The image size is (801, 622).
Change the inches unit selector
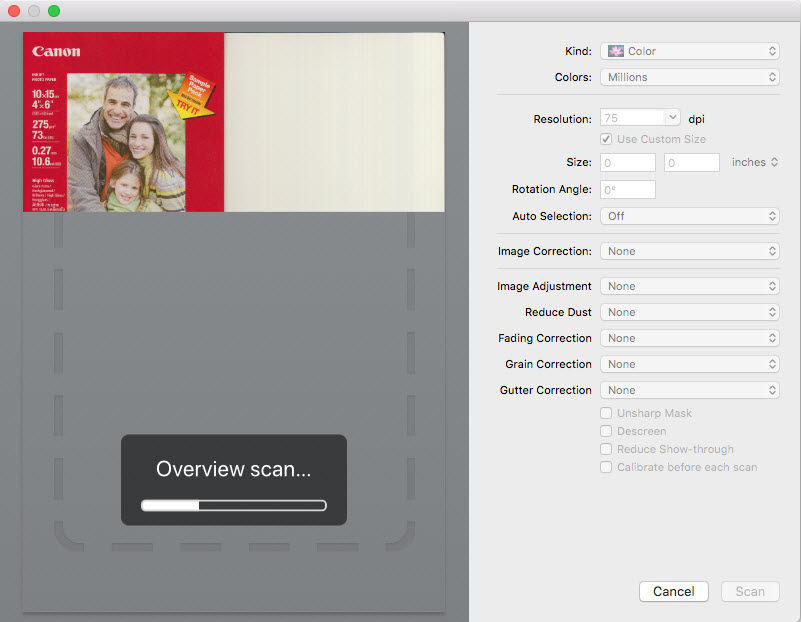(x=755, y=162)
